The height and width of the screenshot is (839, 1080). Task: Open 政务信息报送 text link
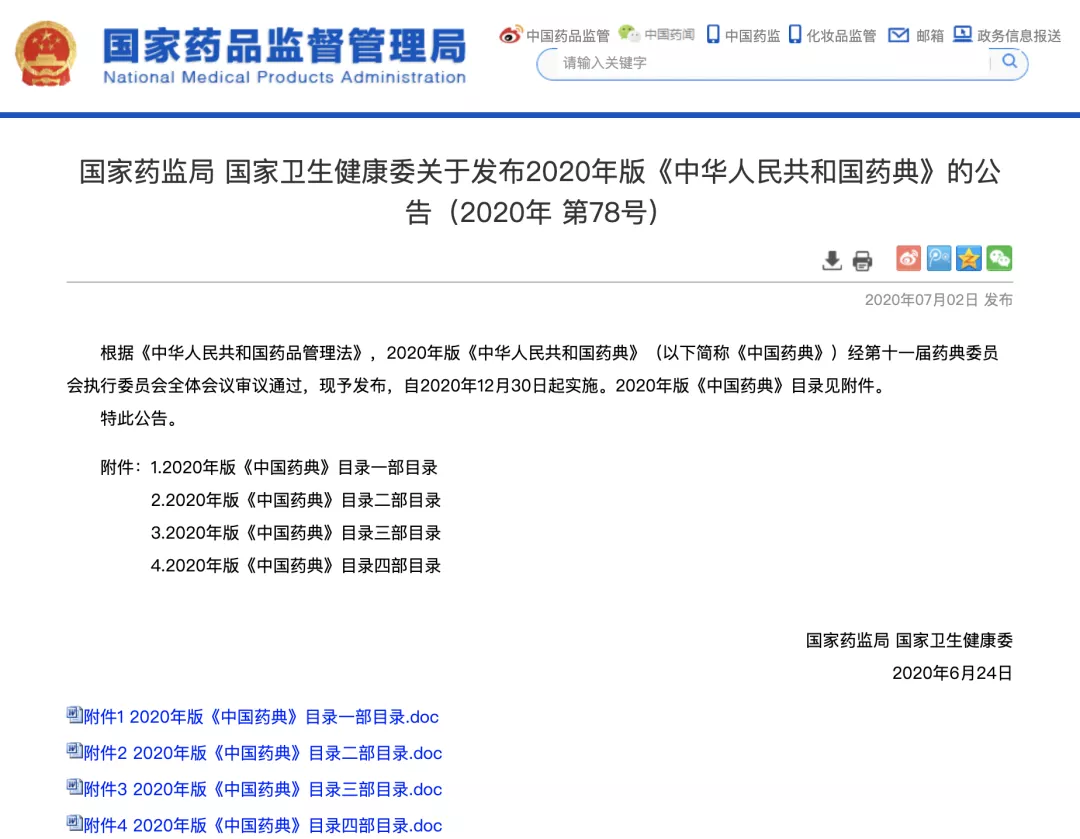[1019, 36]
